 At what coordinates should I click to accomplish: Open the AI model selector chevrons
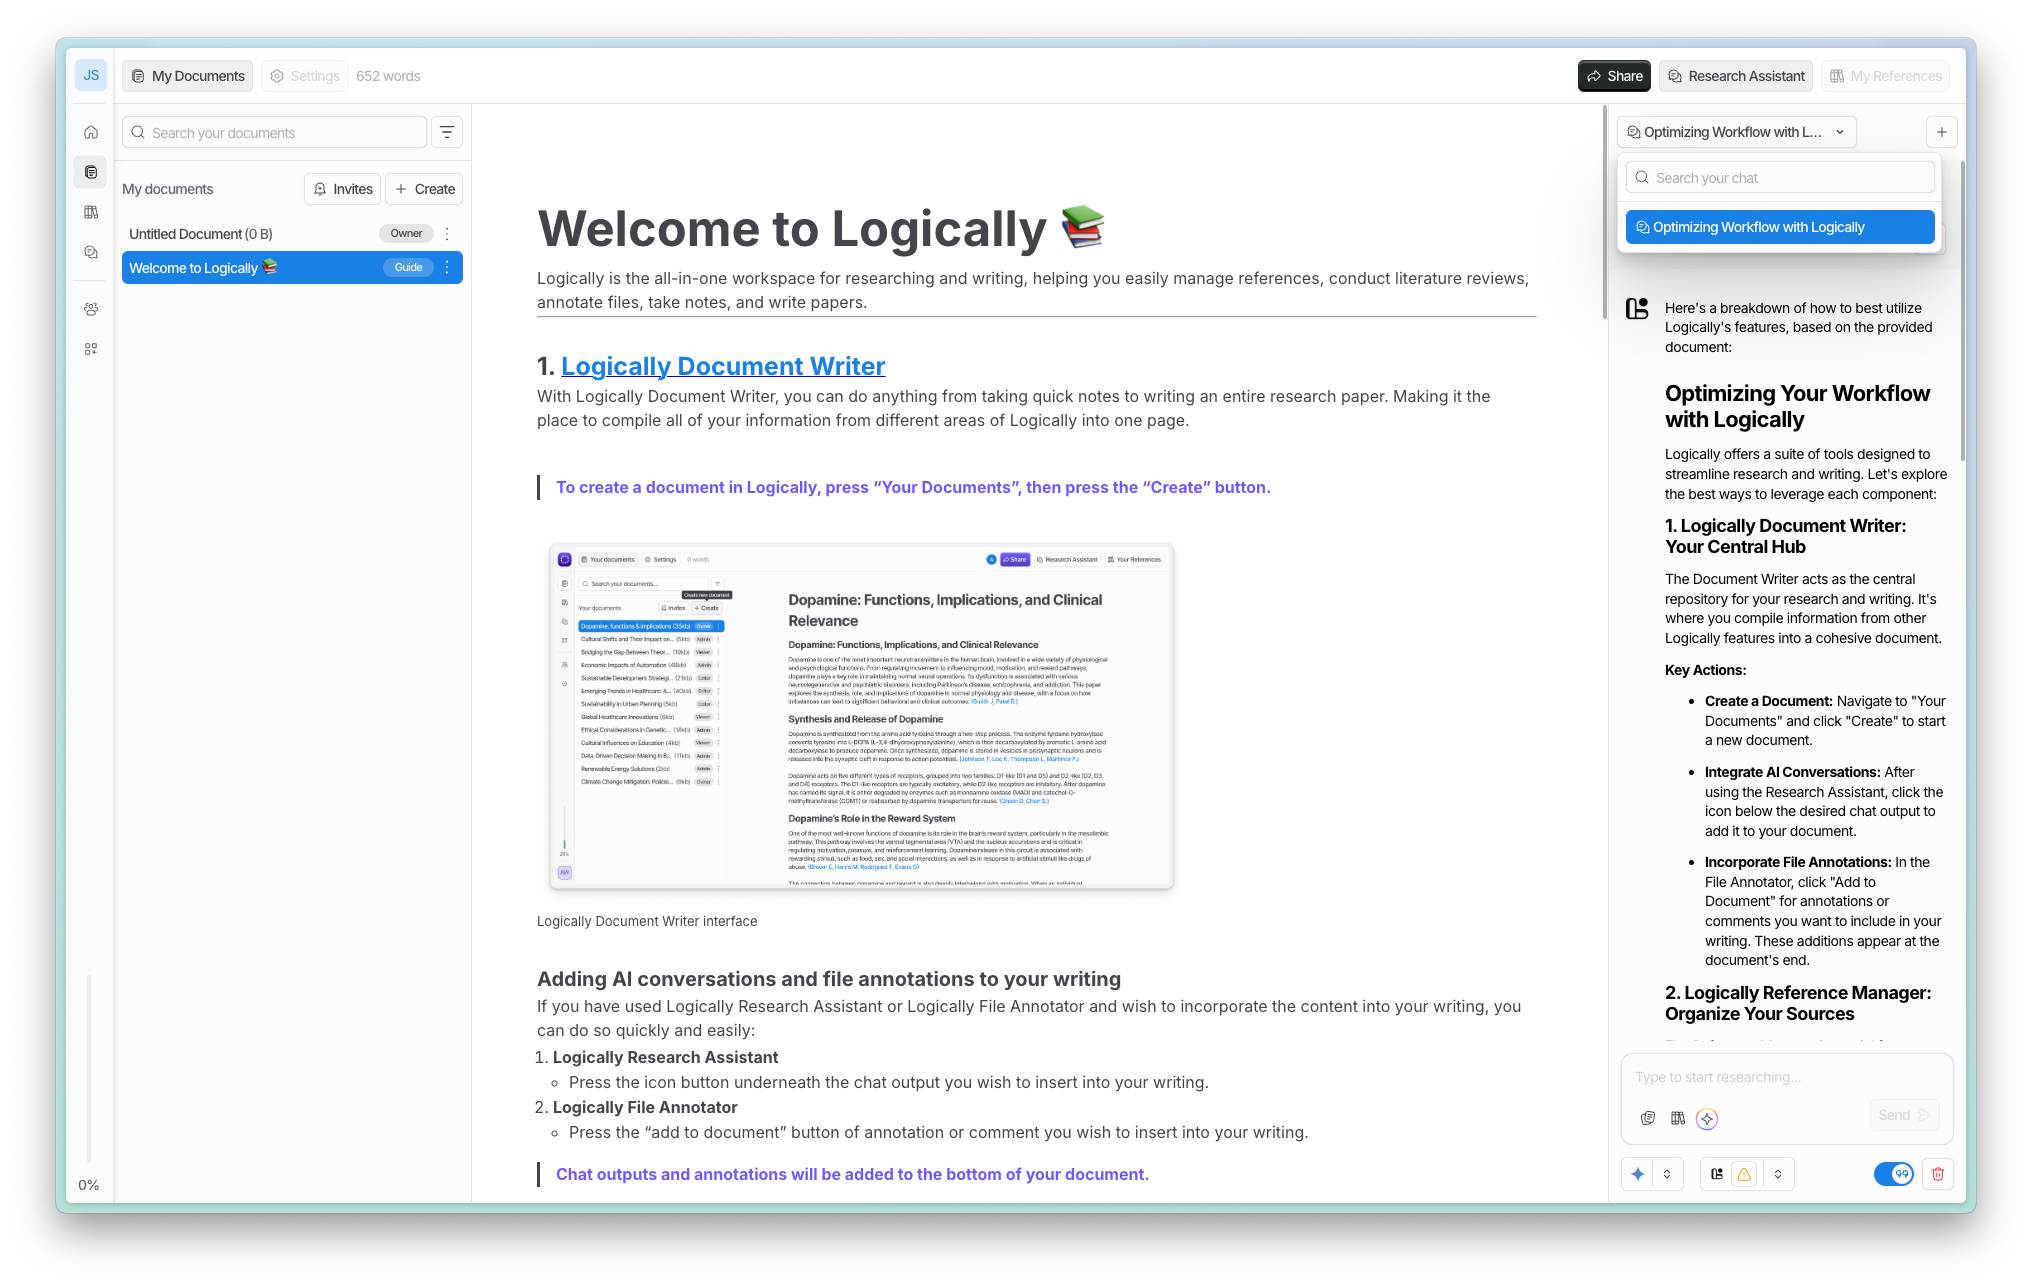[1667, 1174]
